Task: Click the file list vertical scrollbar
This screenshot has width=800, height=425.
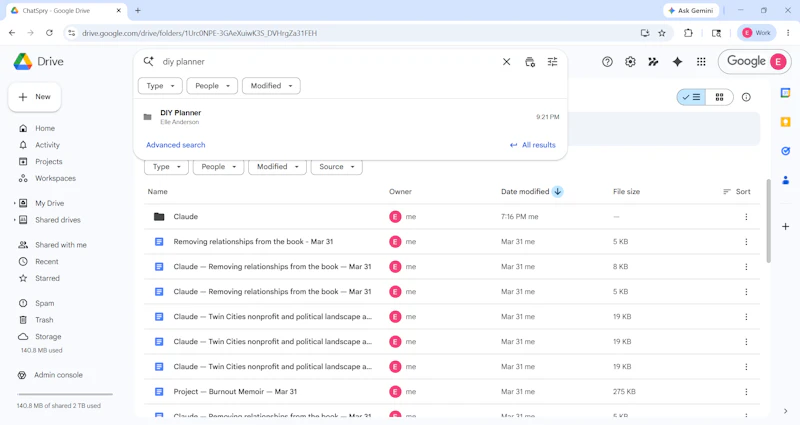Action: coord(768,221)
